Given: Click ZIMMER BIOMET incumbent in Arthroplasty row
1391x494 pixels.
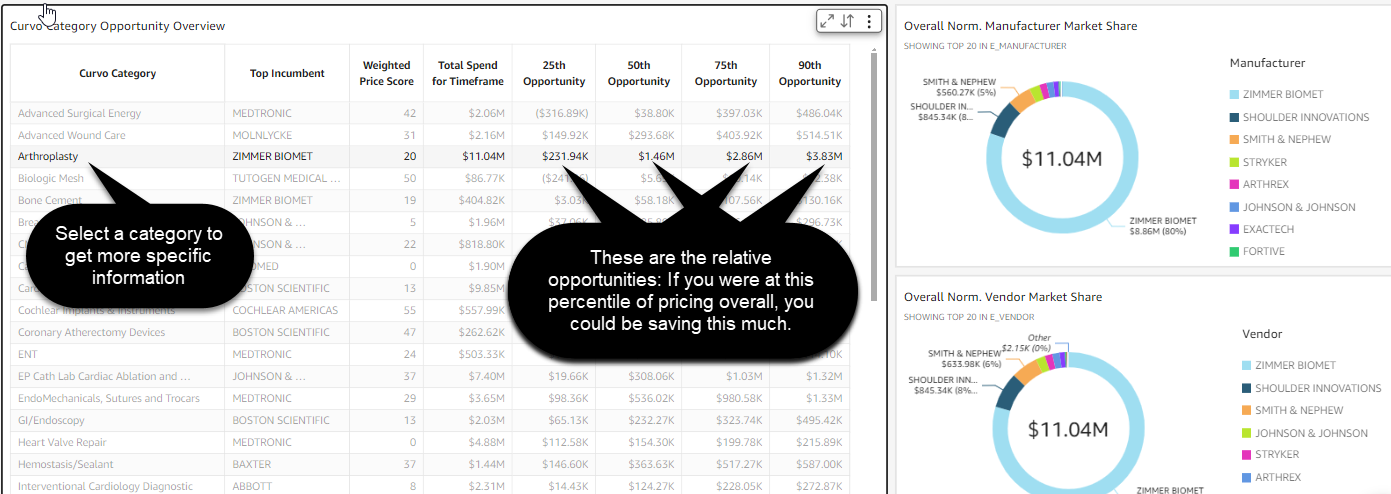Looking at the screenshot, I should coord(272,157).
